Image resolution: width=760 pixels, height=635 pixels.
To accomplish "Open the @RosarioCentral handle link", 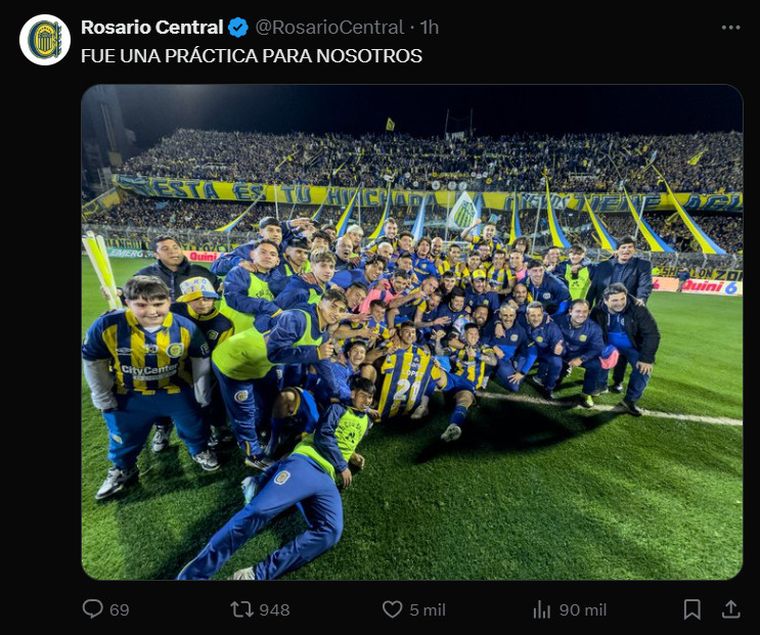I will [329, 27].
